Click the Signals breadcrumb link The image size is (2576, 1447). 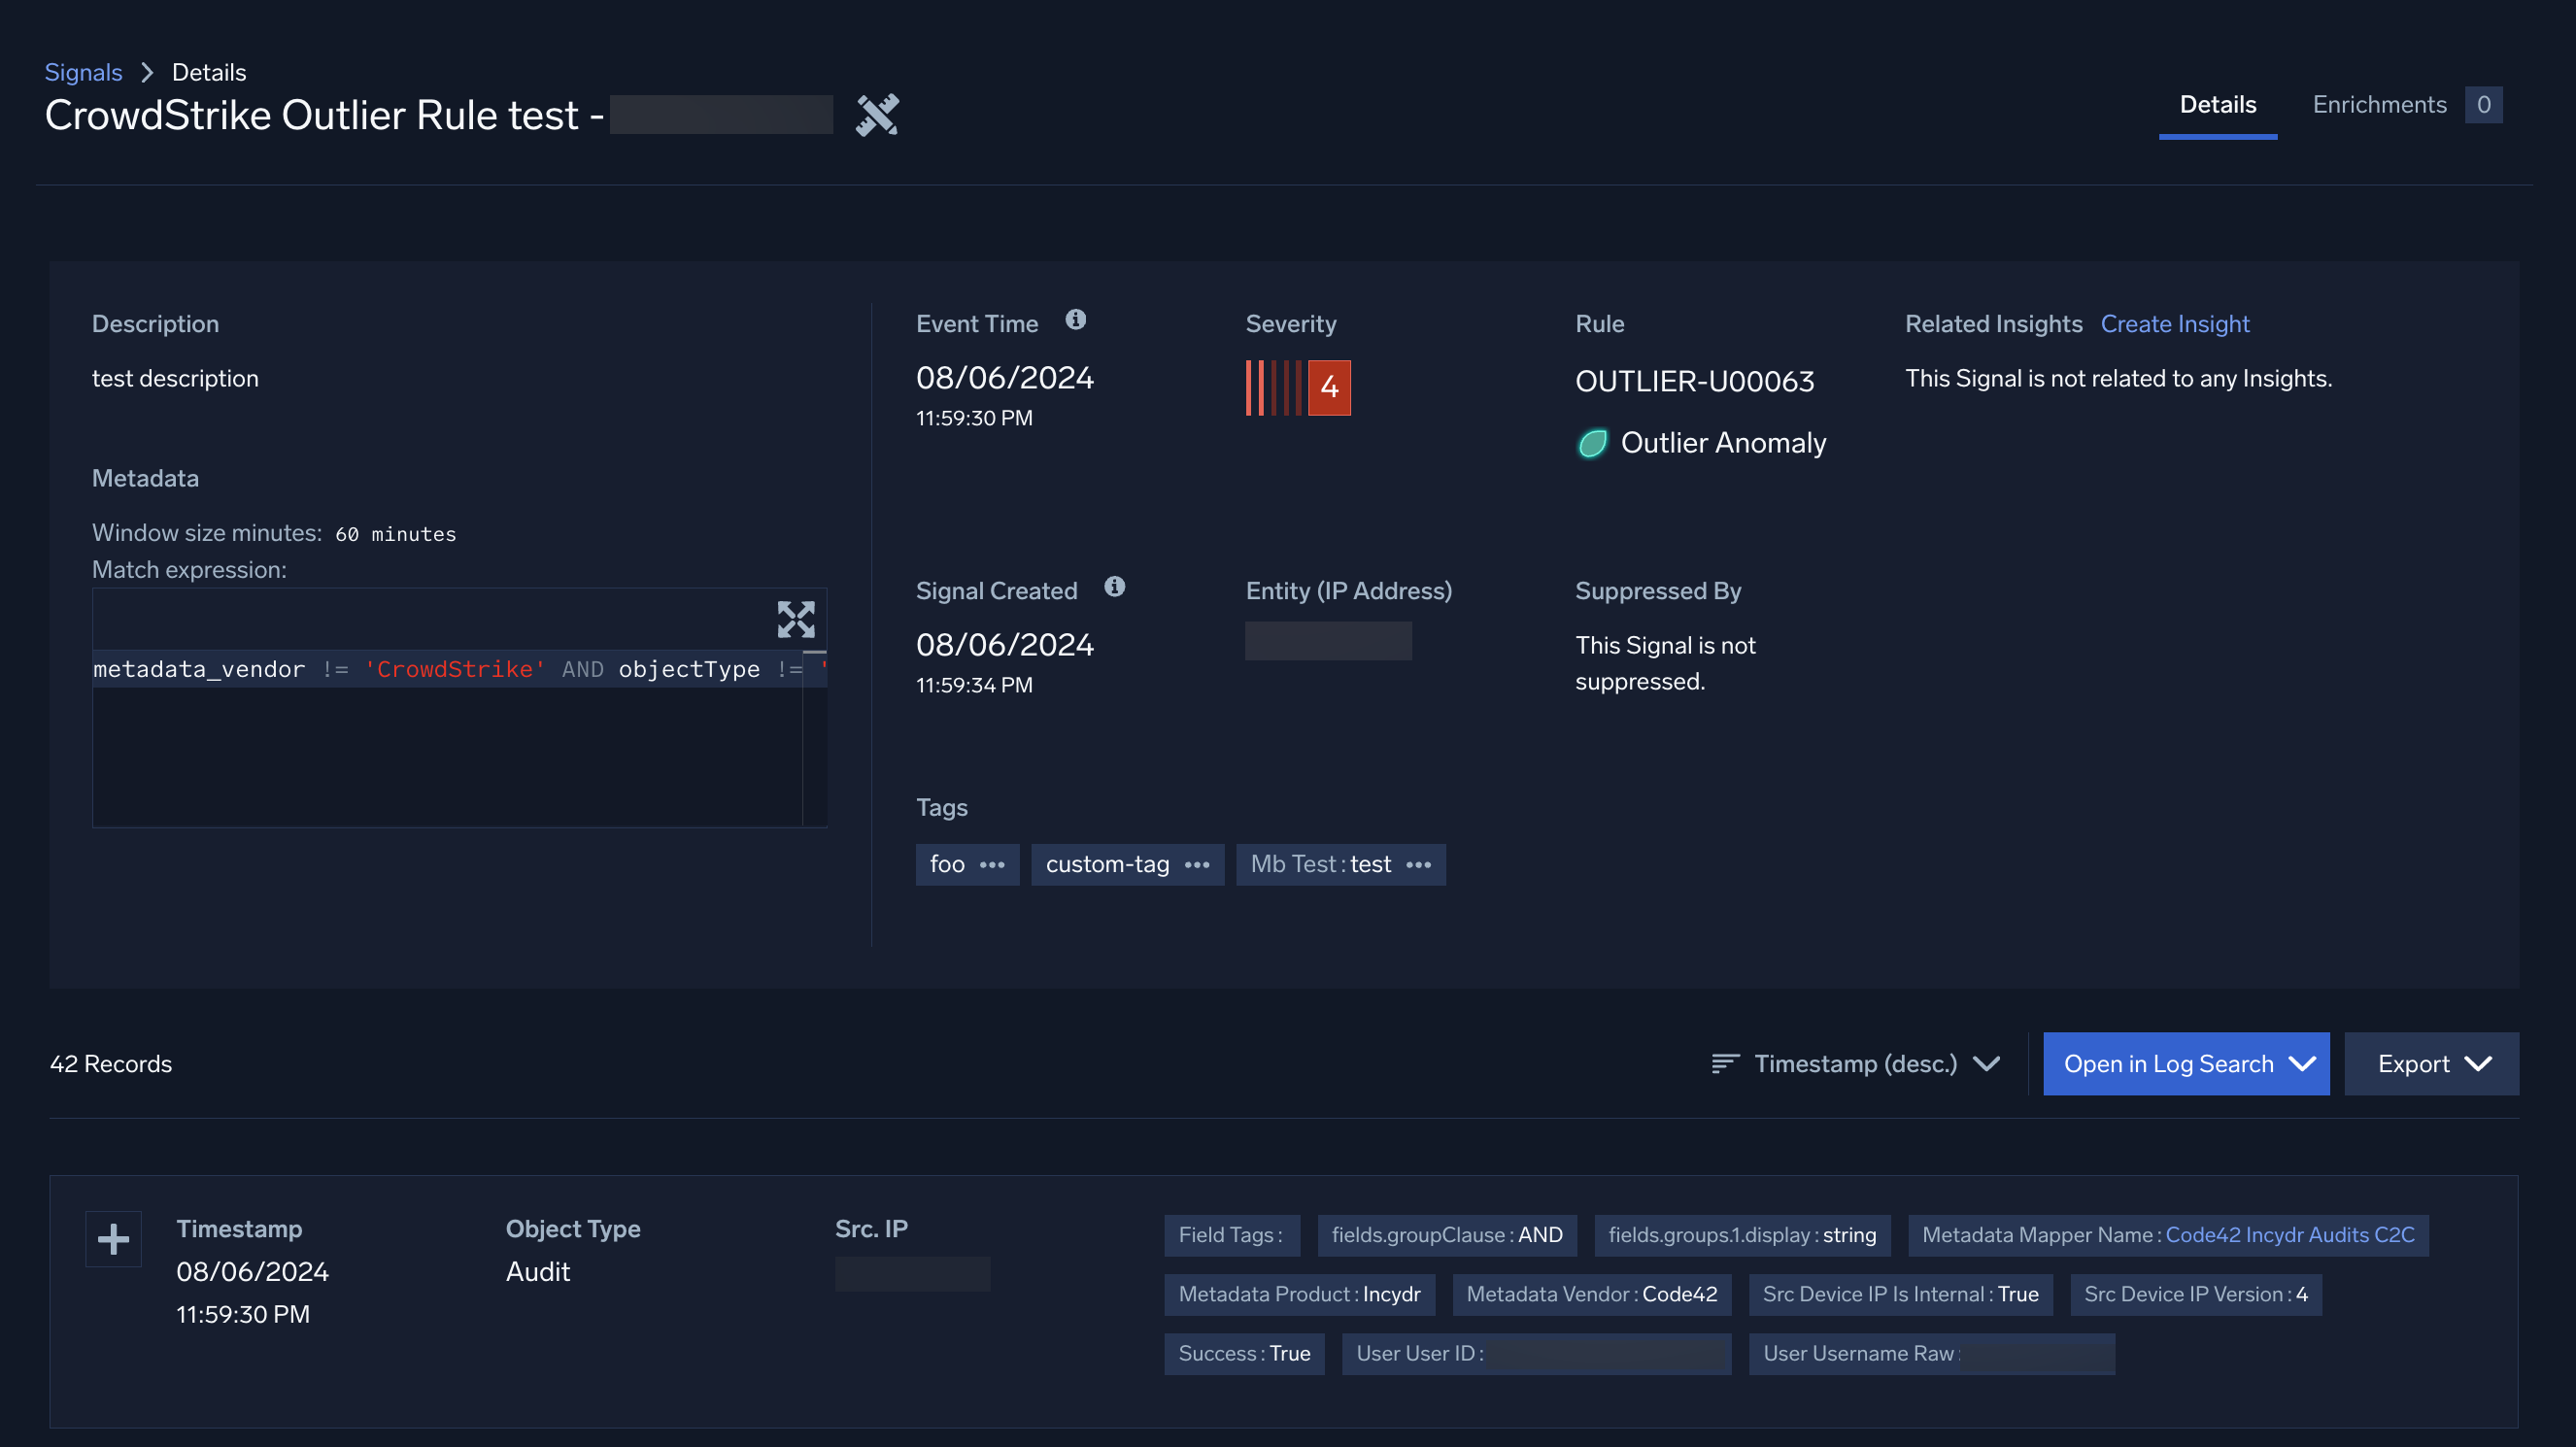[83, 72]
